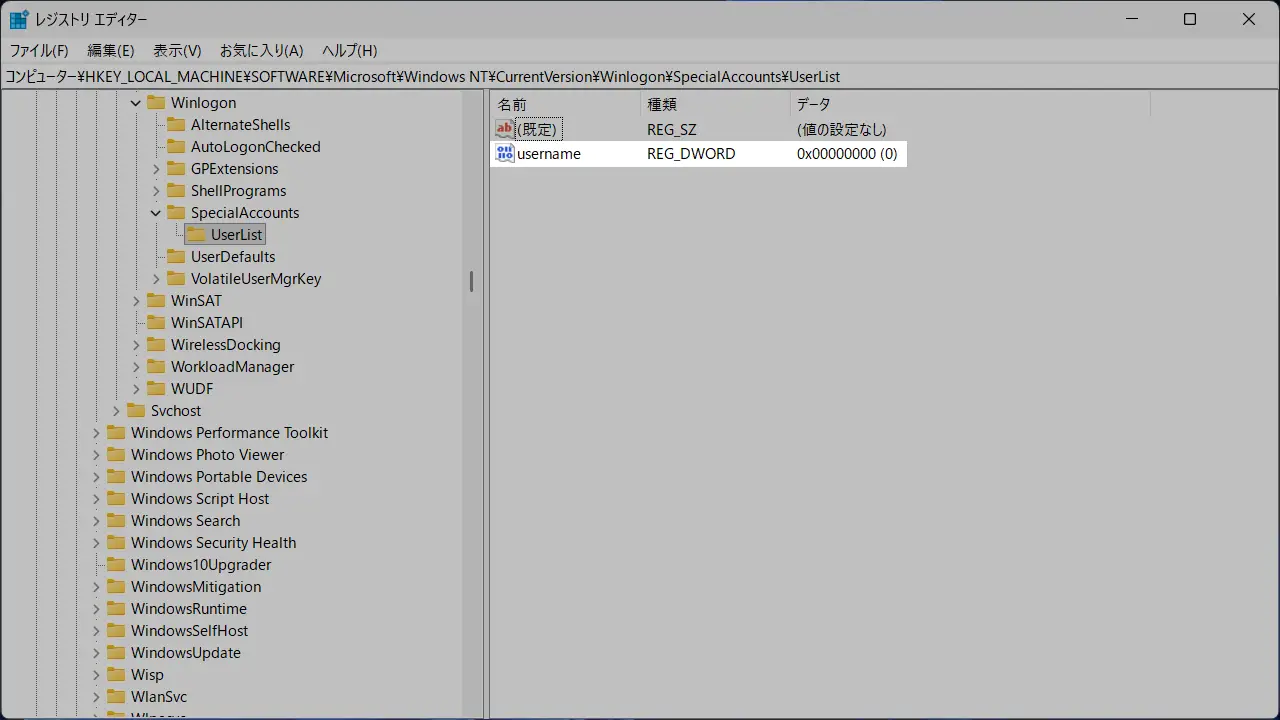Viewport: 1280px width, 720px height.
Task: Open the ファイル(F) menu
Action: point(39,50)
